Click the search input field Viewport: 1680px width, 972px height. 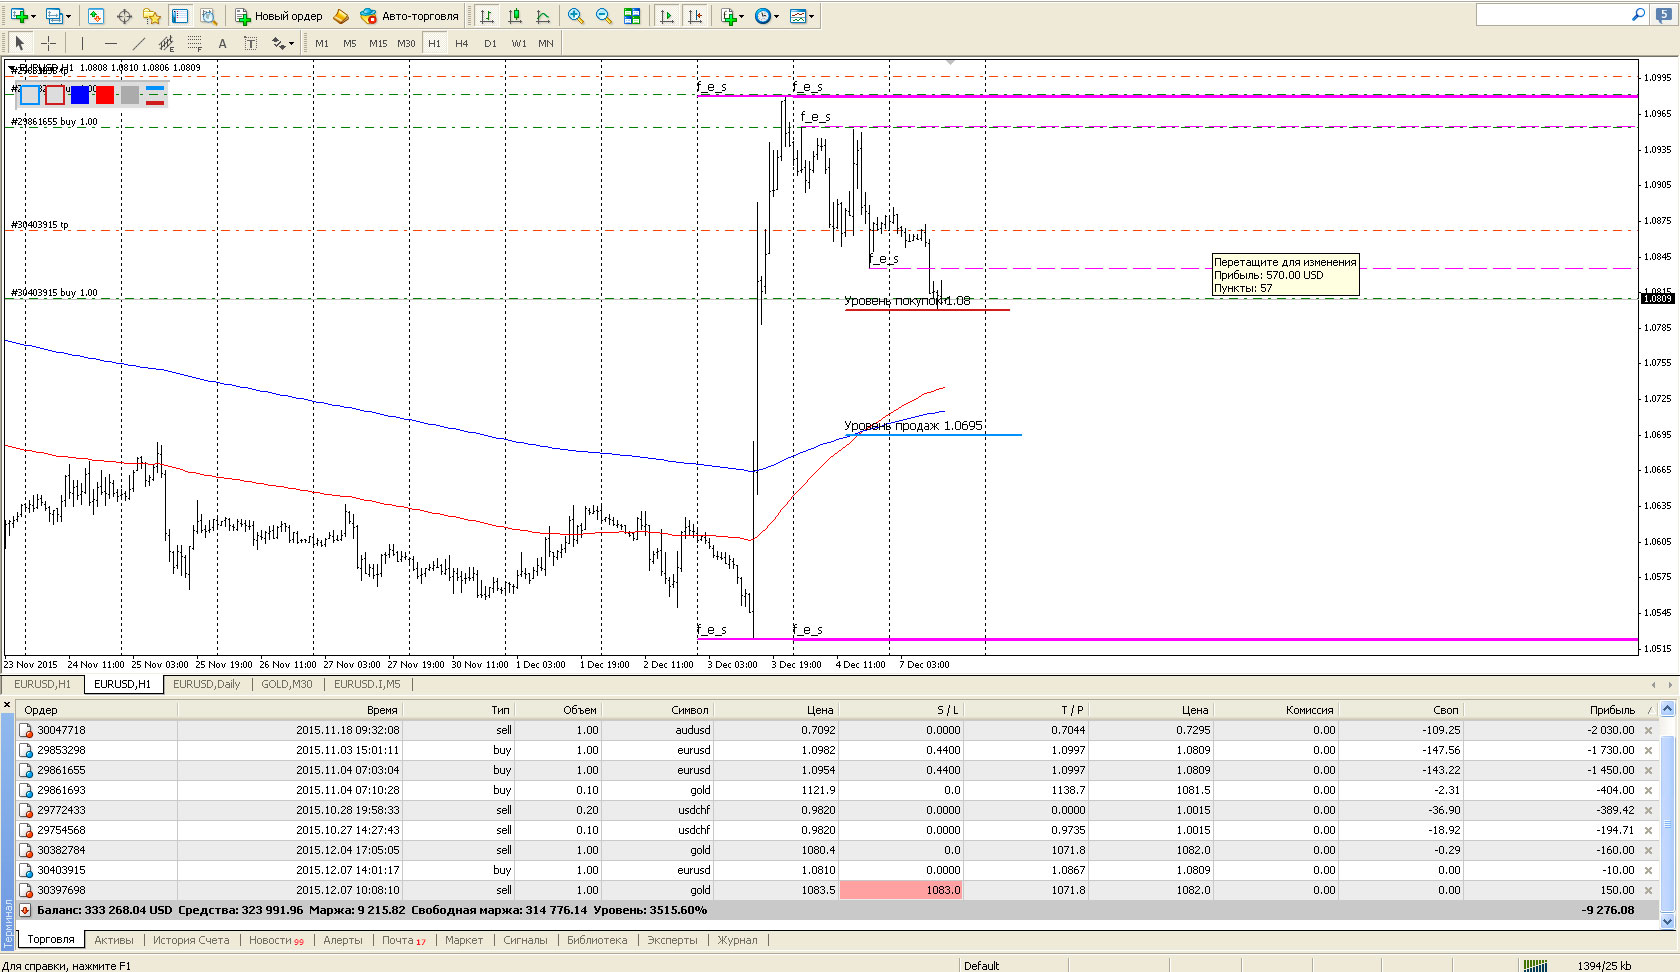pyautogui.click(x=1552, y=14)
